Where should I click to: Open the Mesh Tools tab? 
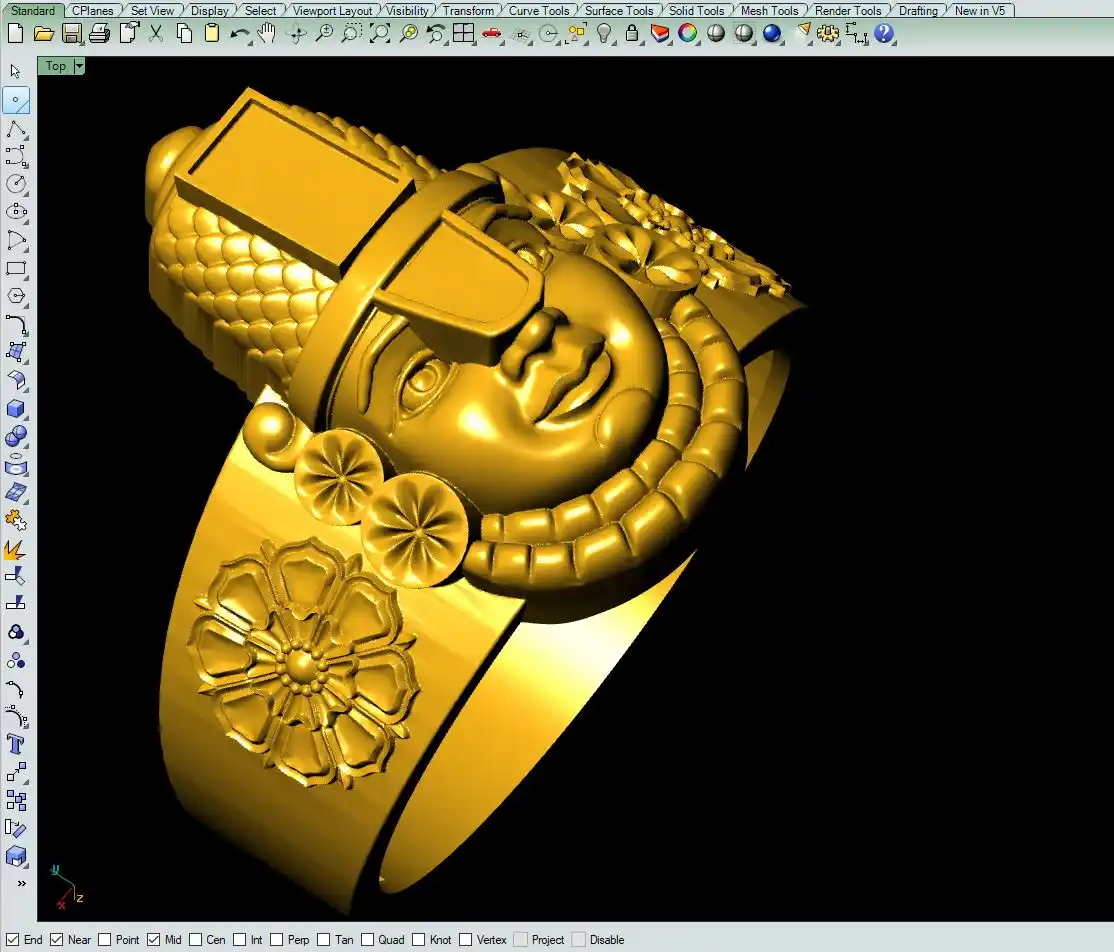coord(769,11)
